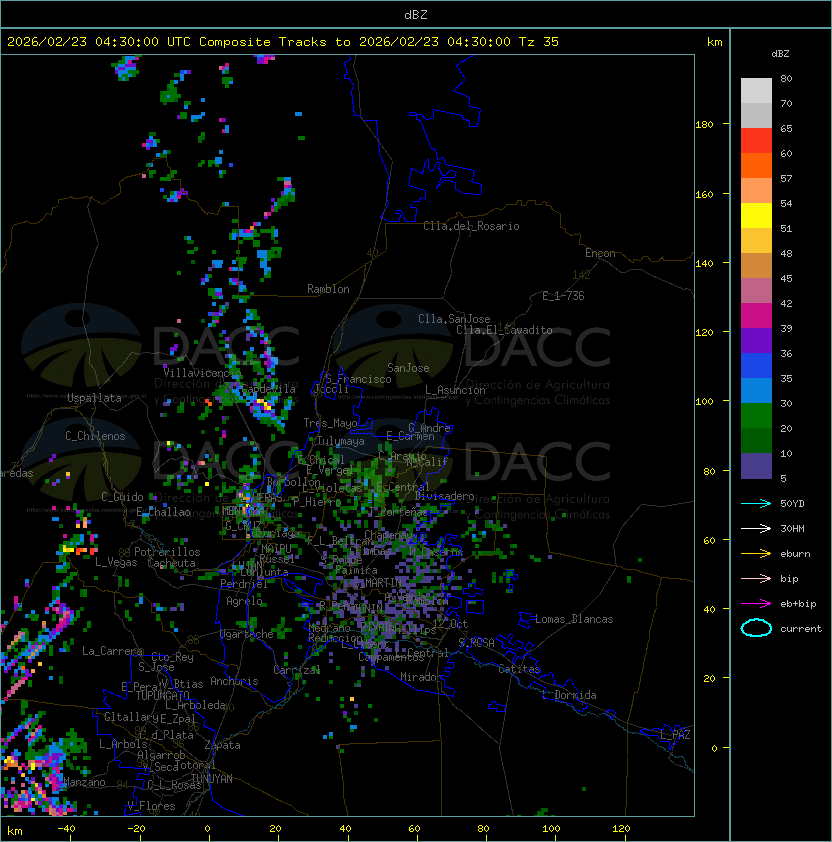Click the cyan 'current' ellipse legend icon
This screenshot has width=832, height=842.
pos(756,628)
